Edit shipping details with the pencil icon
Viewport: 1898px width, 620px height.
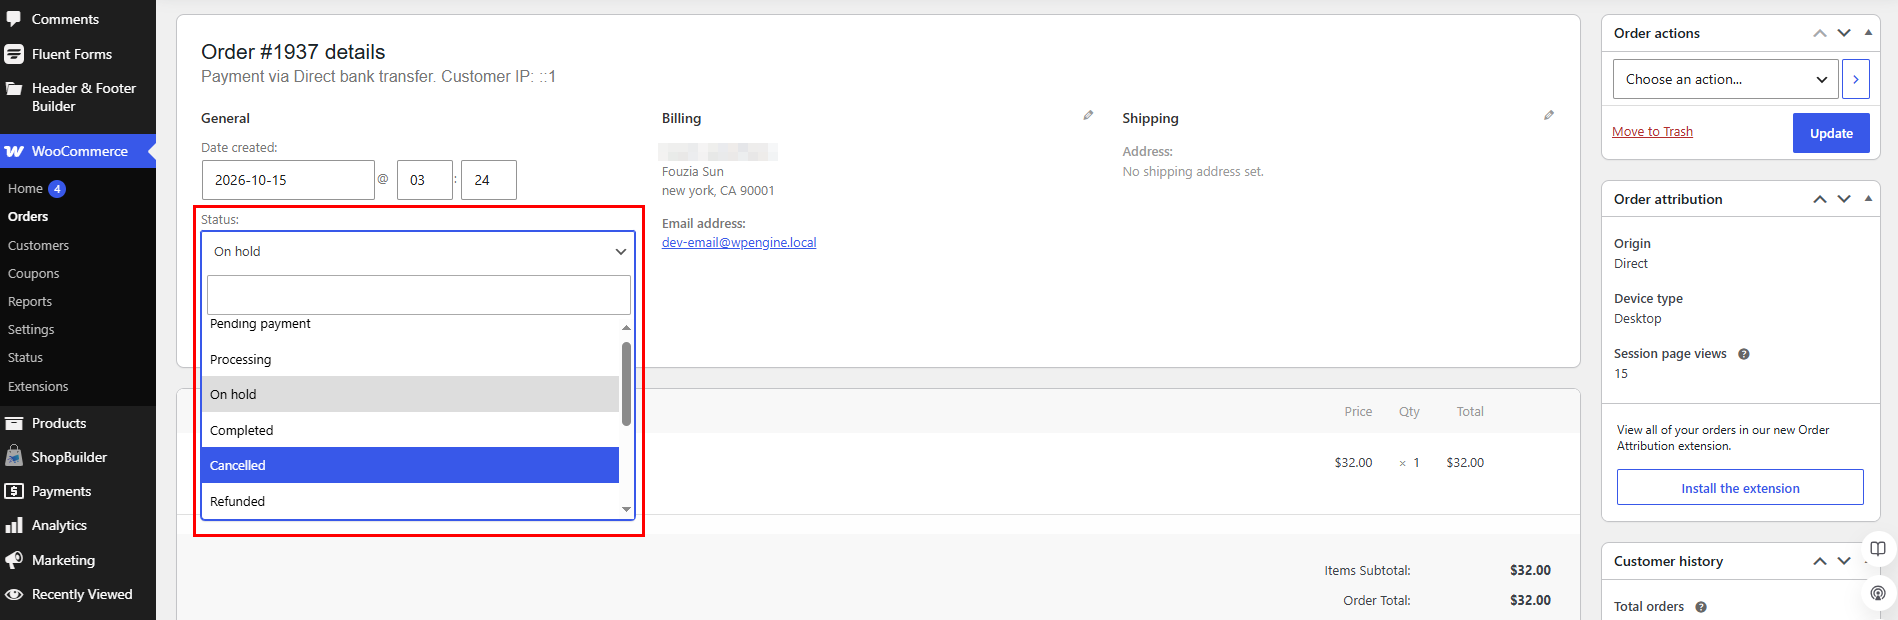[1549, 116]
